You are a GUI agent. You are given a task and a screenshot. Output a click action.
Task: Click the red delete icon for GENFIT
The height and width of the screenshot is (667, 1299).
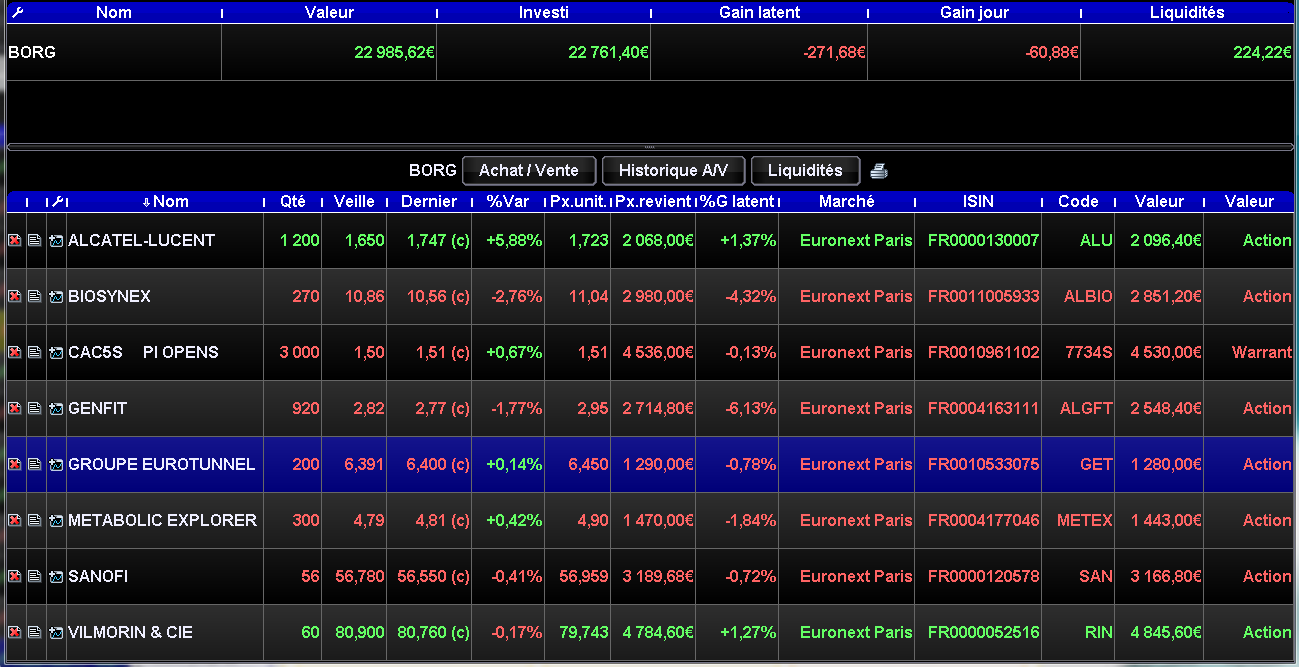15,409
